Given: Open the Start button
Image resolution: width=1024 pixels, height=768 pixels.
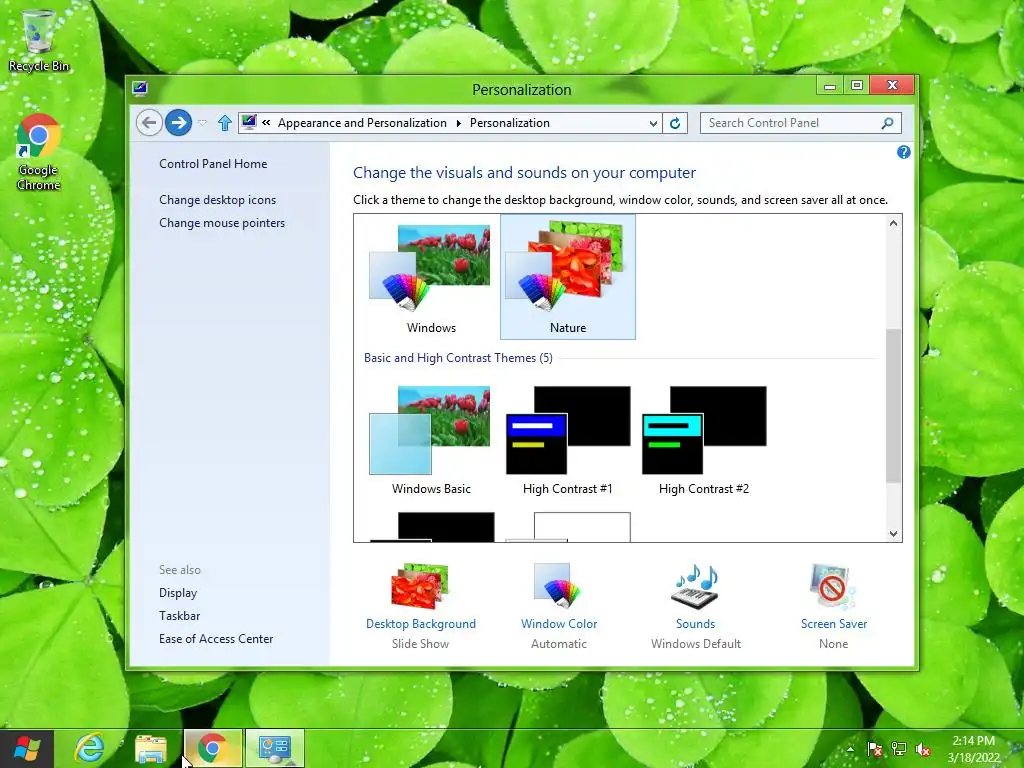Looking at the screenshot, I should pos(26,748).
